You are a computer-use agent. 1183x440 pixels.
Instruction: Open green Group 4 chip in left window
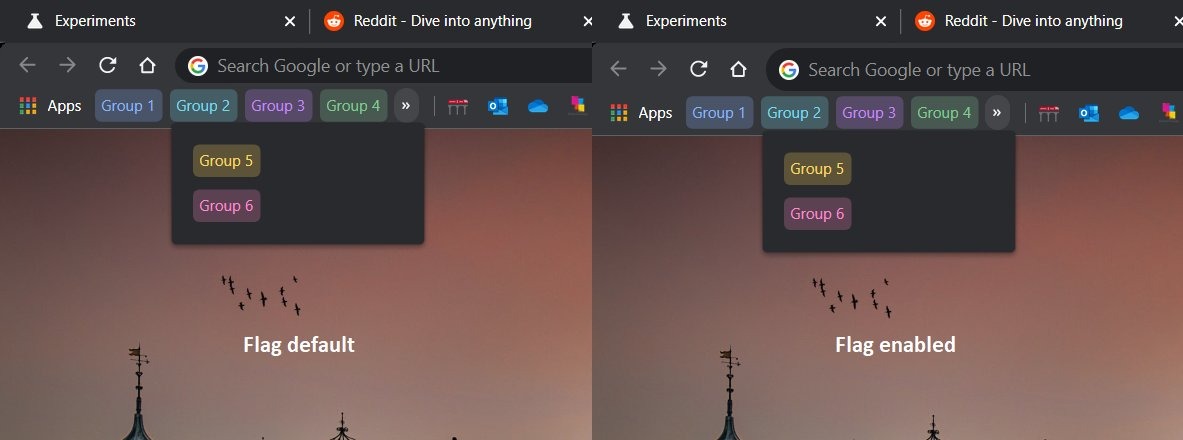[354, 106]
